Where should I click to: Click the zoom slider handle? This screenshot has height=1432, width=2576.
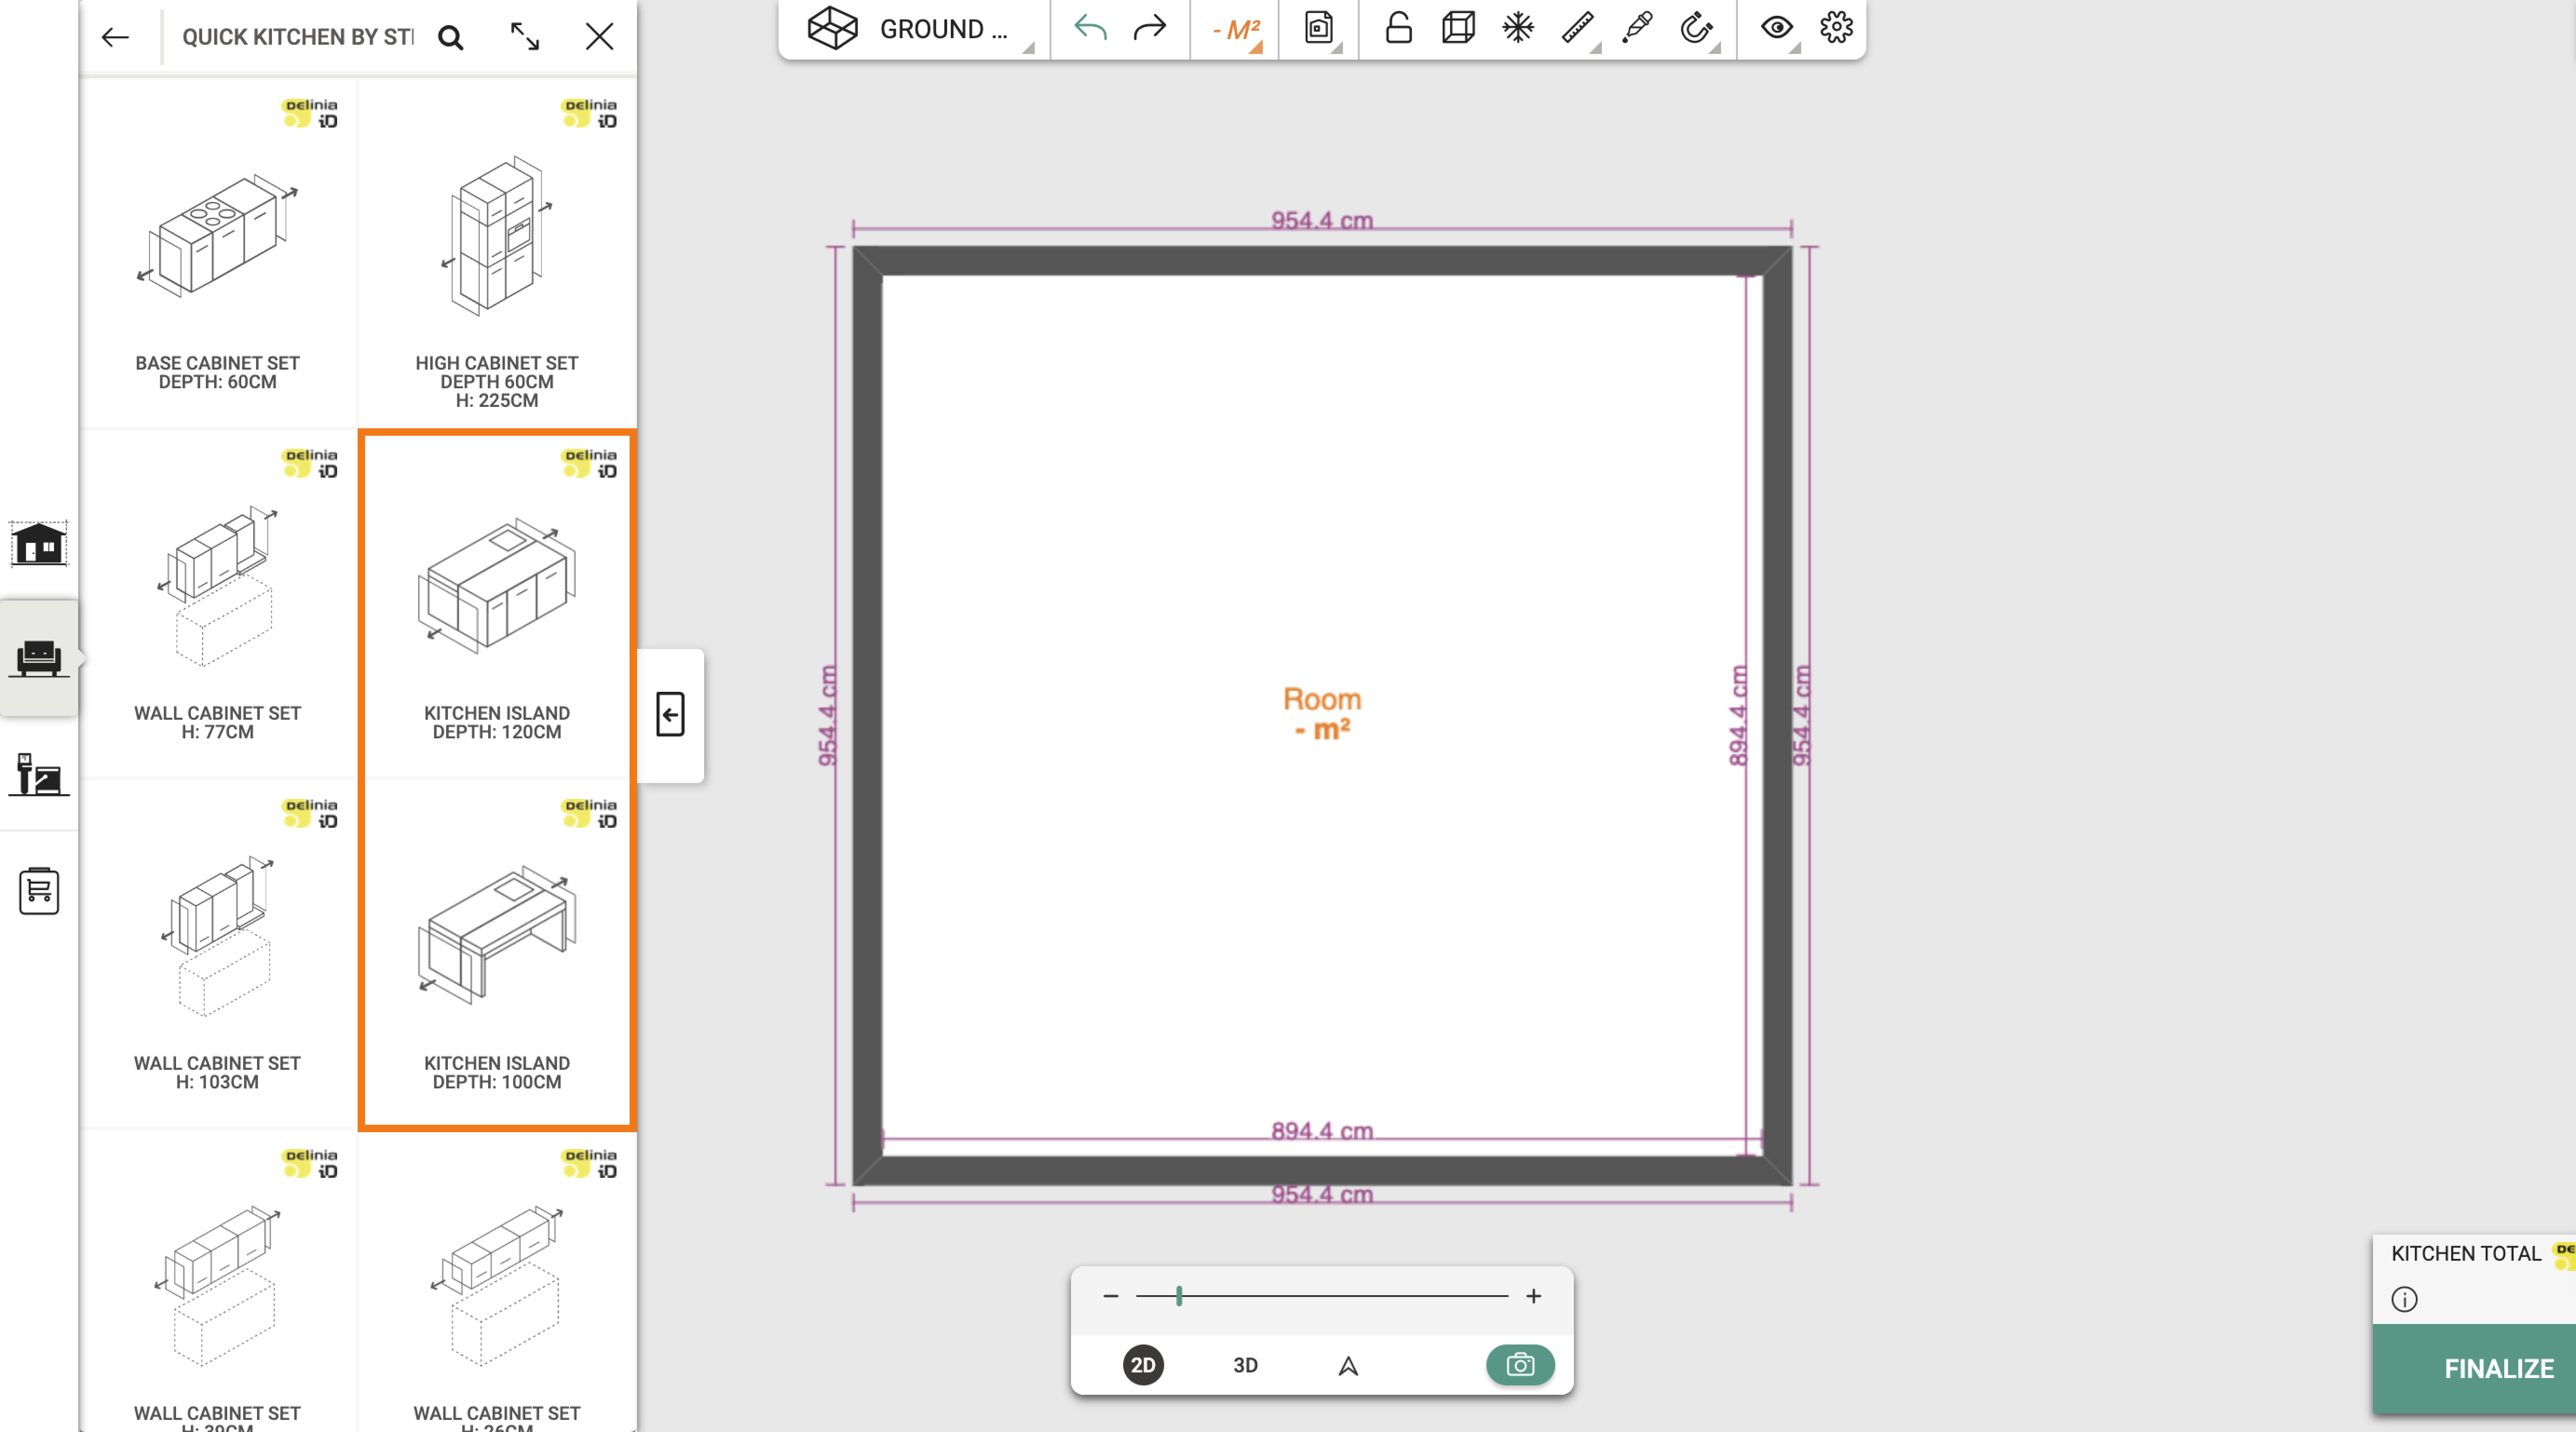click(1179, 1296)
